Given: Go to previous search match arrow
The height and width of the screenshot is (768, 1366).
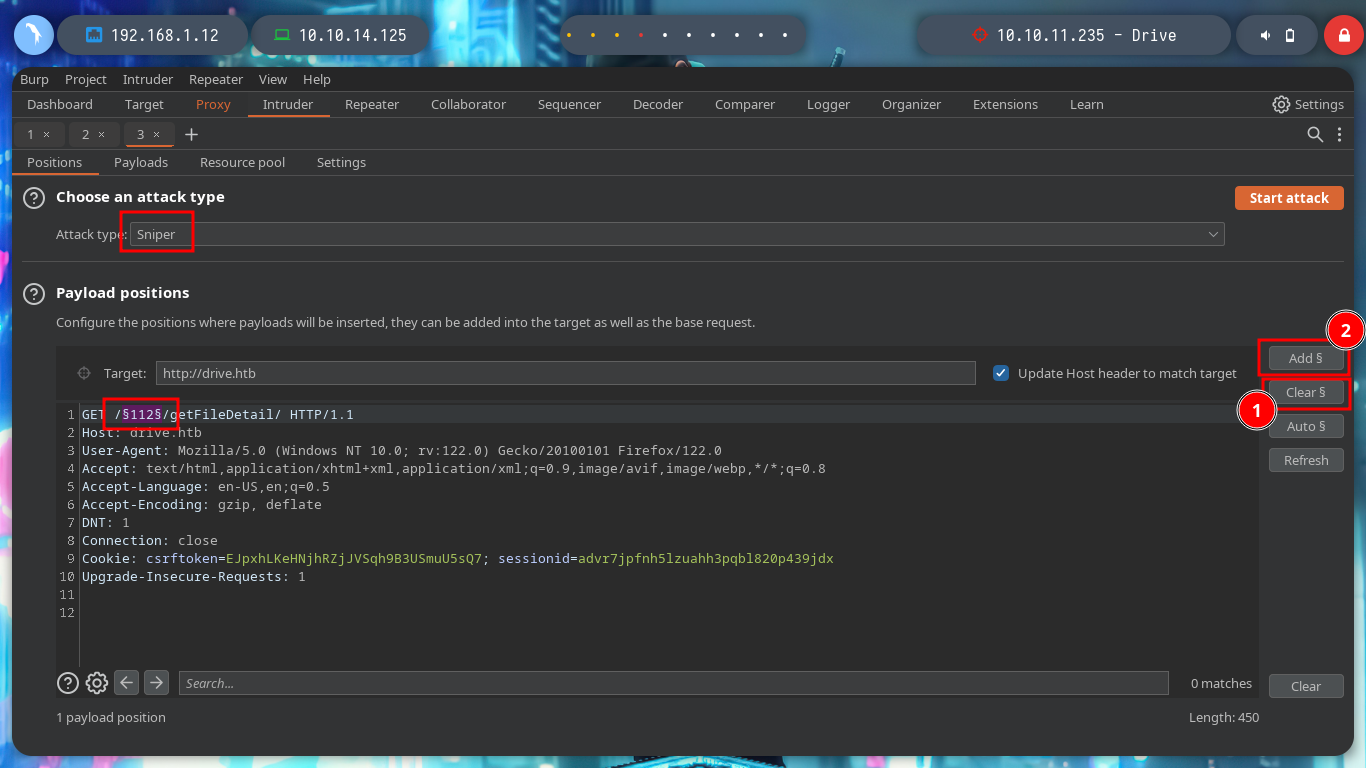Looking at the screenshot, I should click(x=126, y=683).
